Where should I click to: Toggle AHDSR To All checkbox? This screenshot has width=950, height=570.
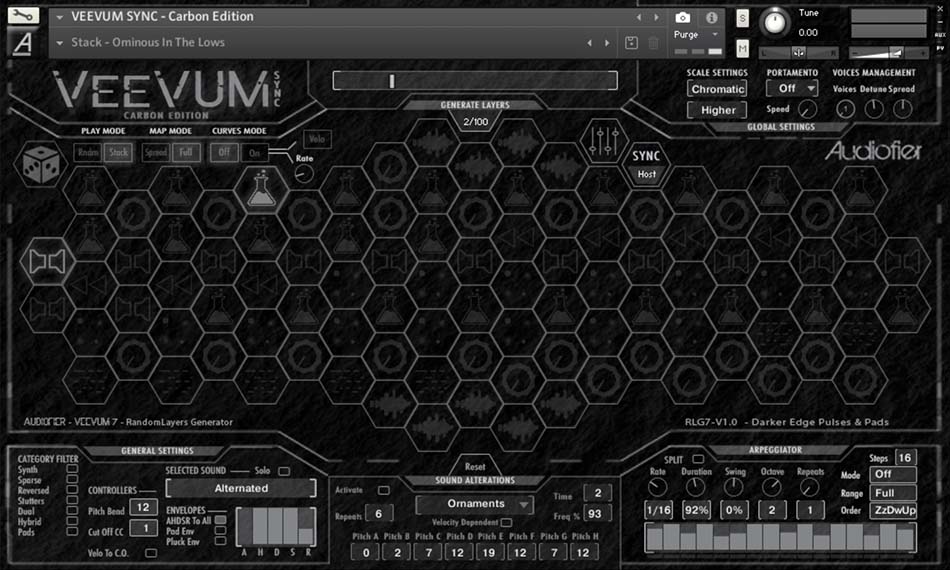221,520
